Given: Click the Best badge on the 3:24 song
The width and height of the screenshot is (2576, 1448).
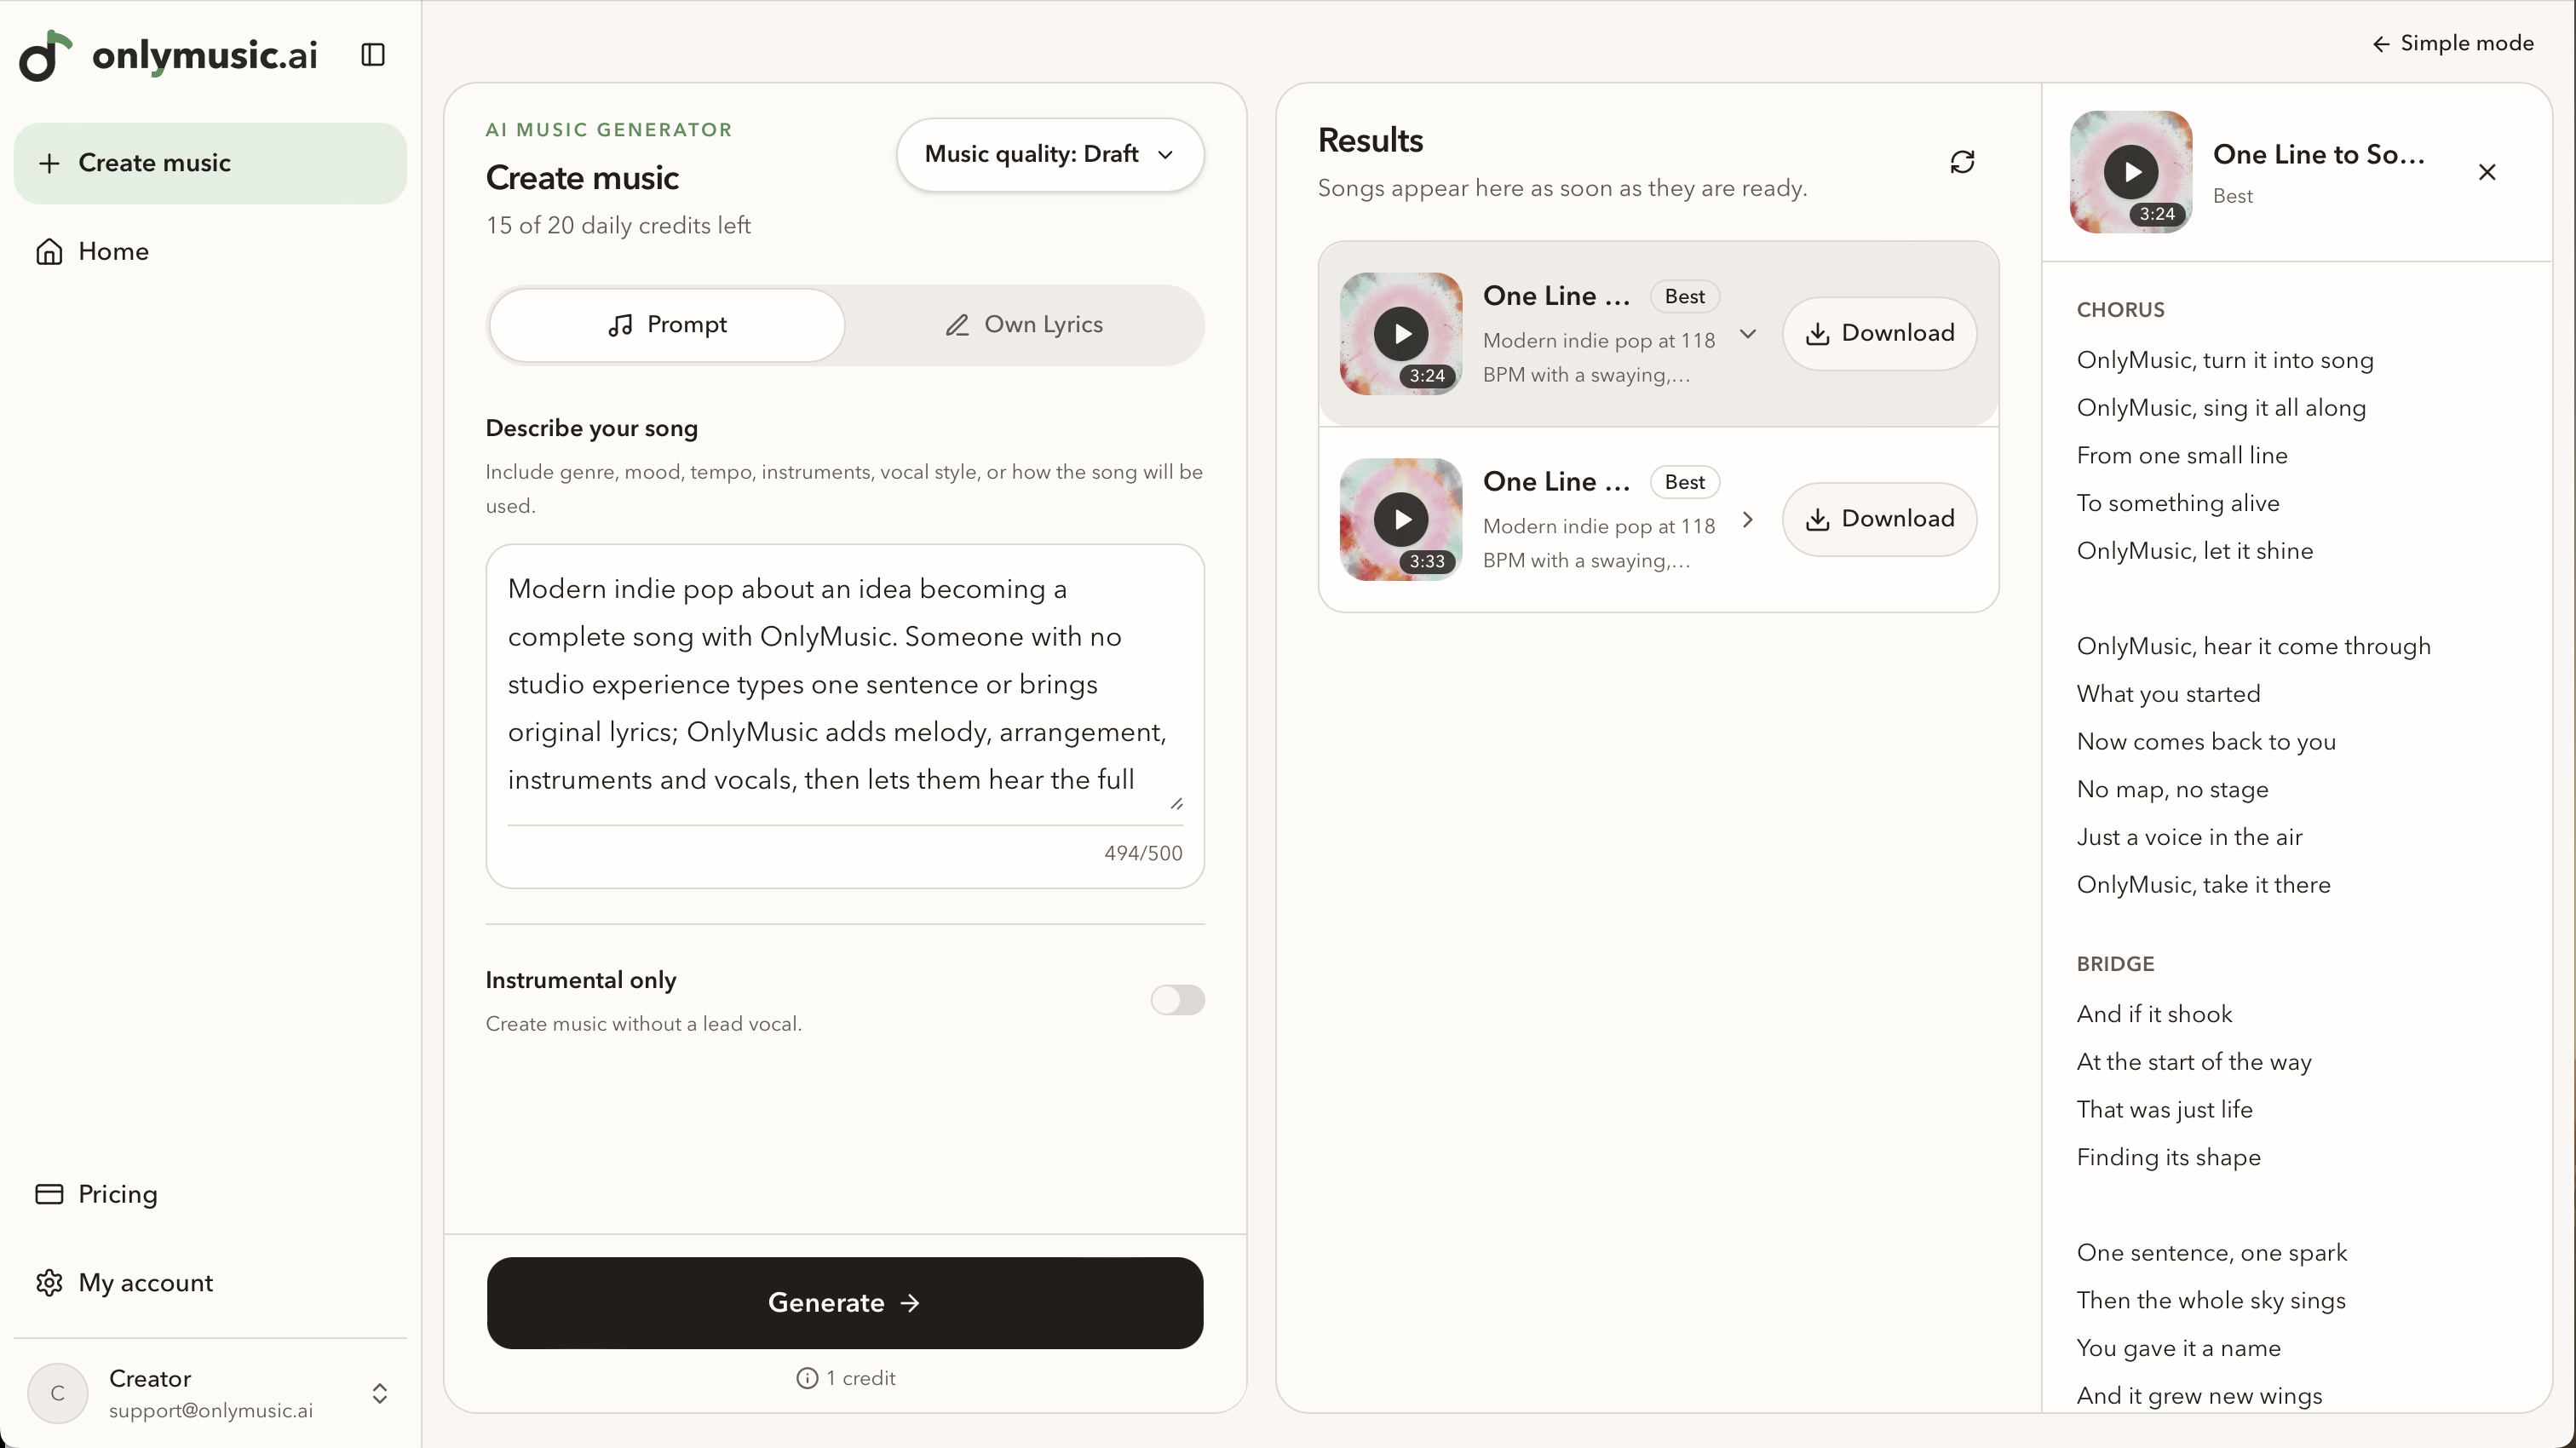Looking at the screenshot, I should click(1684, 296).
